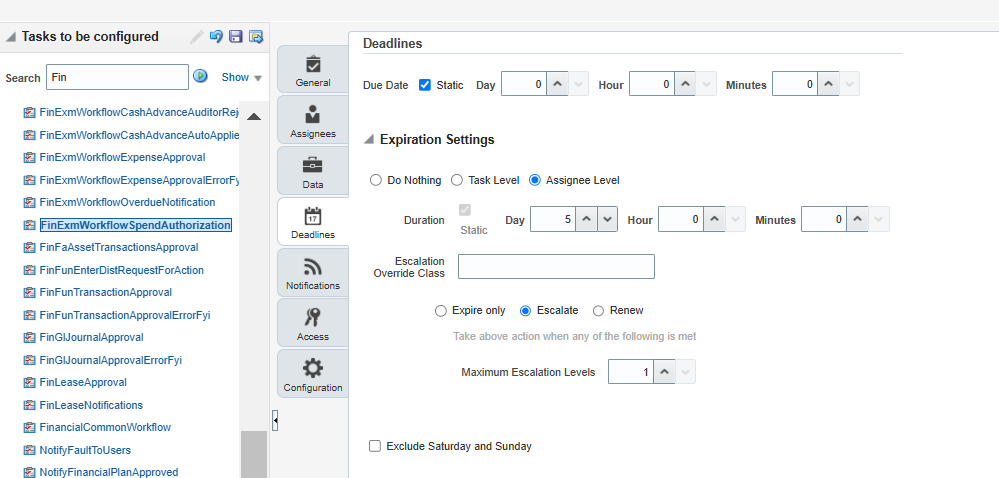999x478 pixels.
Task: Click the green search go arrow icon
Action: tap(200, 76)
